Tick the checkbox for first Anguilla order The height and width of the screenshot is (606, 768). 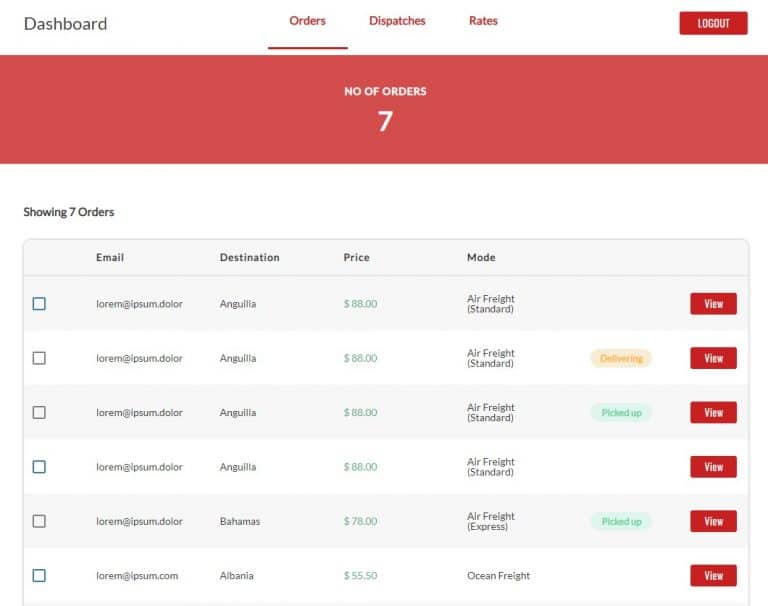point(39,304)
